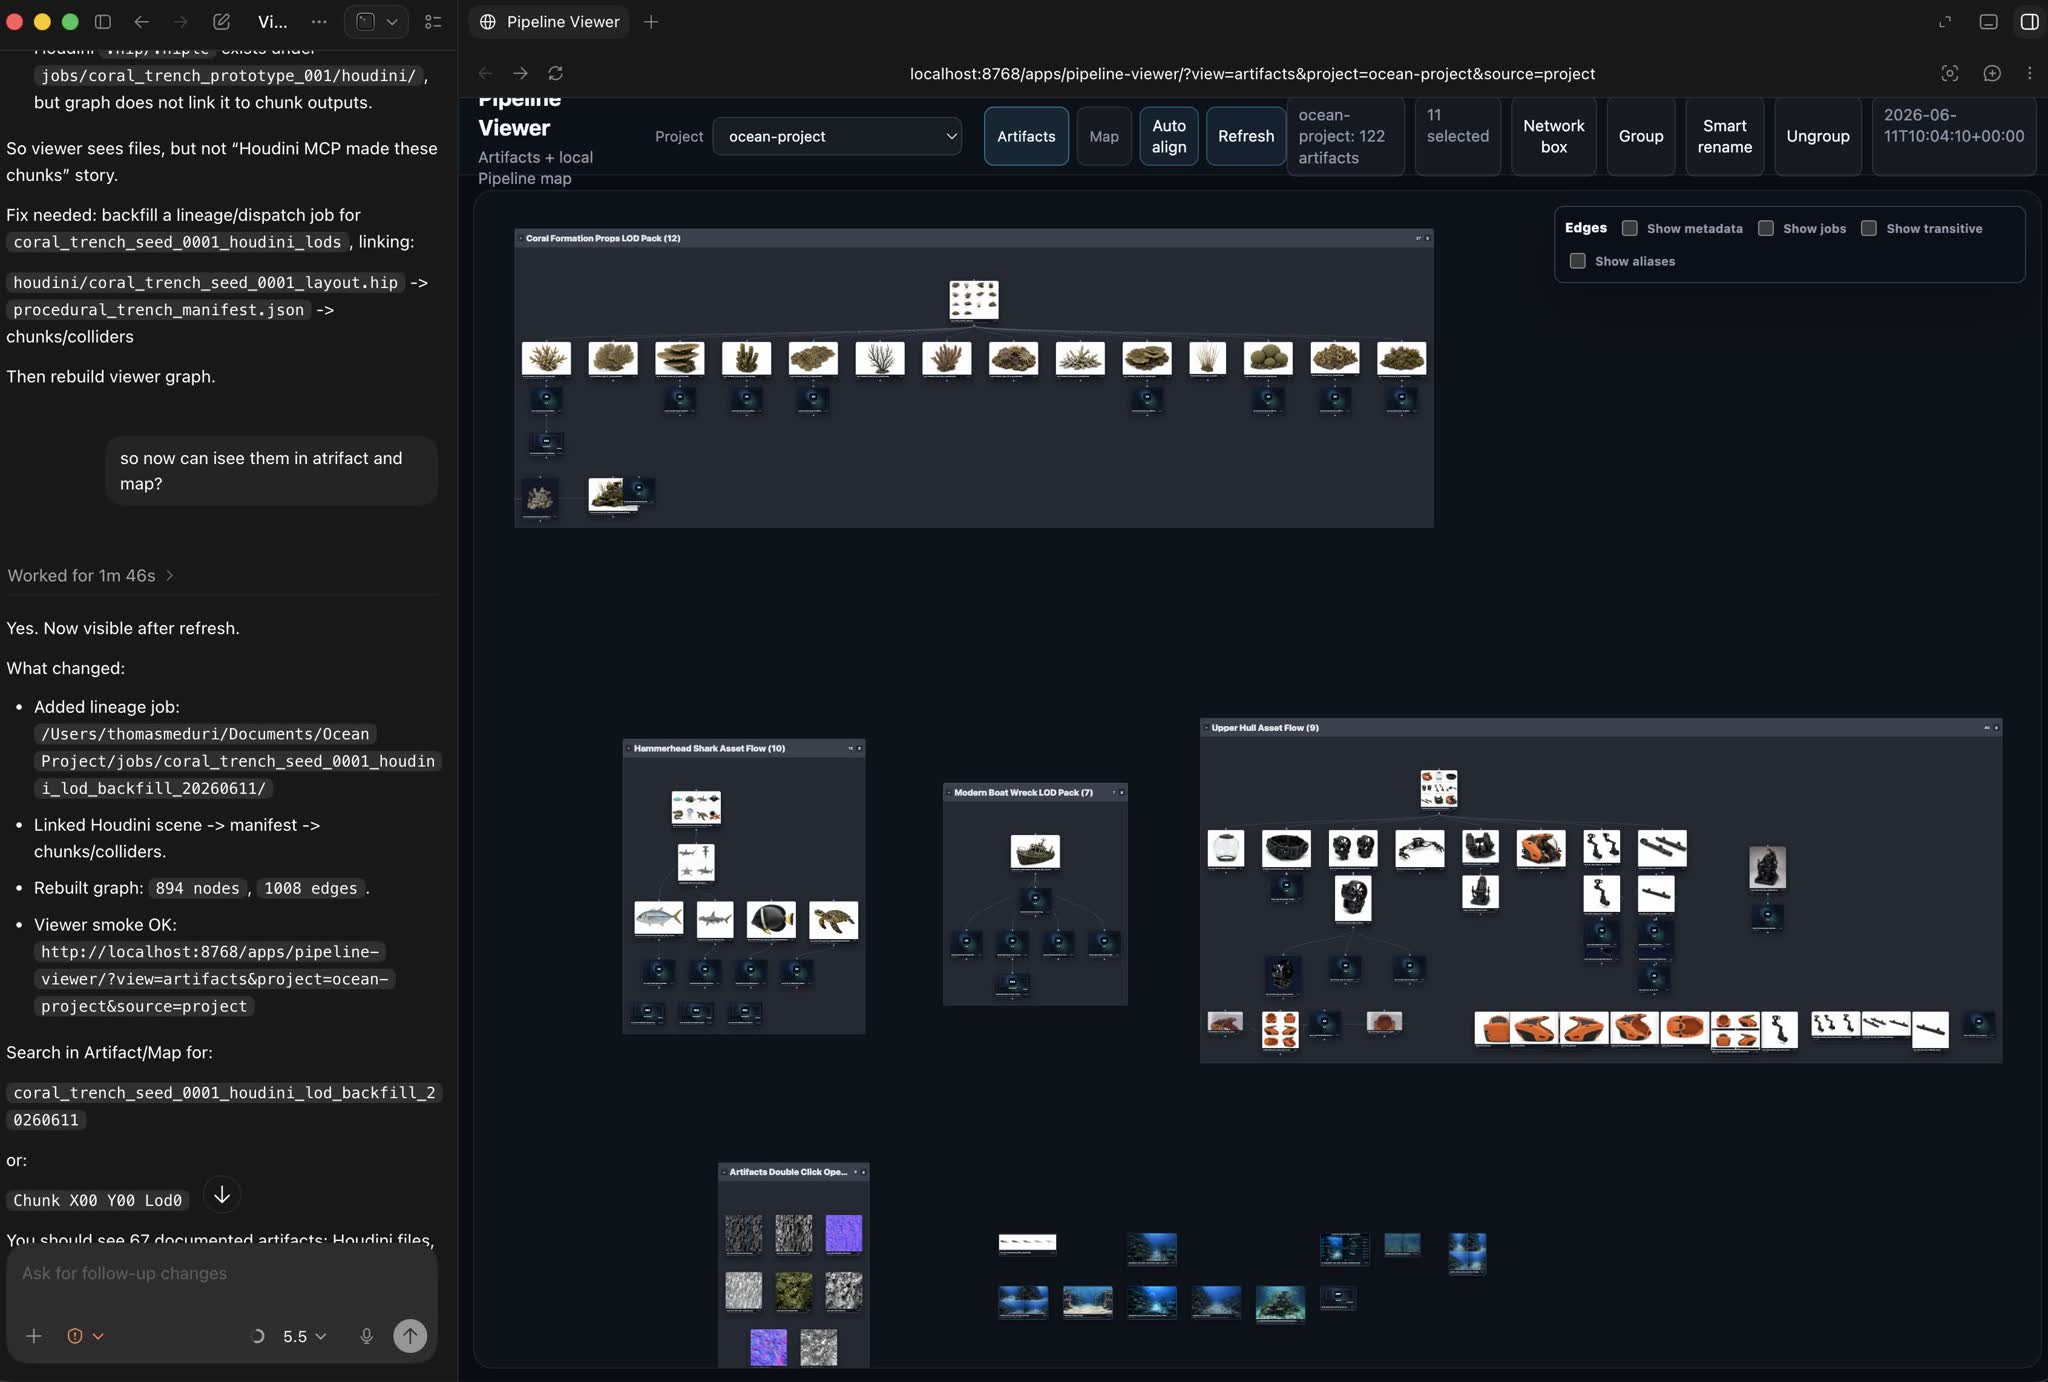Screen dimensions: 2048x1382
Task: Click the Network box button
Action: click(1553, 136)
